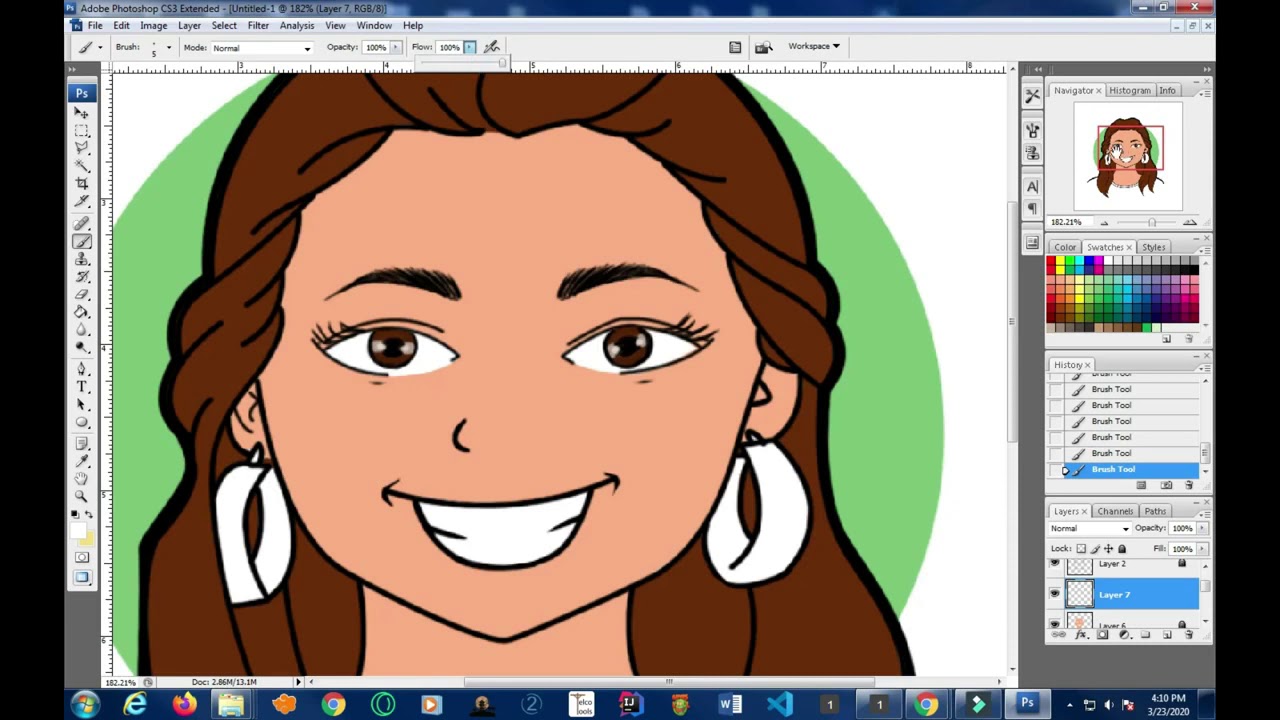The height and width of the screenshot is (720, 1280).
Task: Select the Rectangular Marquee tool
Action: click(x=82, y=131)
